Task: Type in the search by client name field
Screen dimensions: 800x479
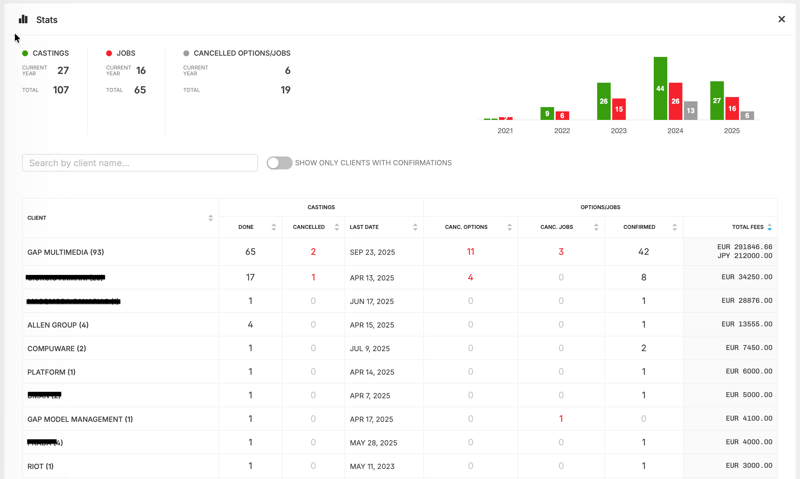Action: tap(140, 163)
